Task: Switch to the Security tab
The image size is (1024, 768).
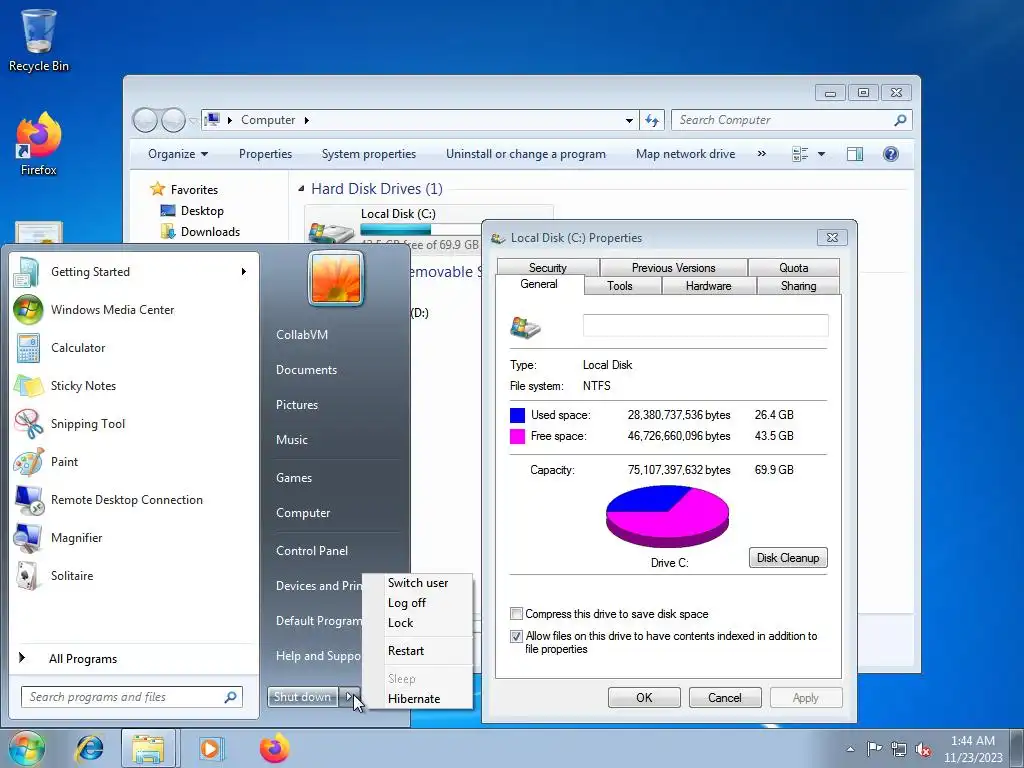Action: [x=548, y=268]
